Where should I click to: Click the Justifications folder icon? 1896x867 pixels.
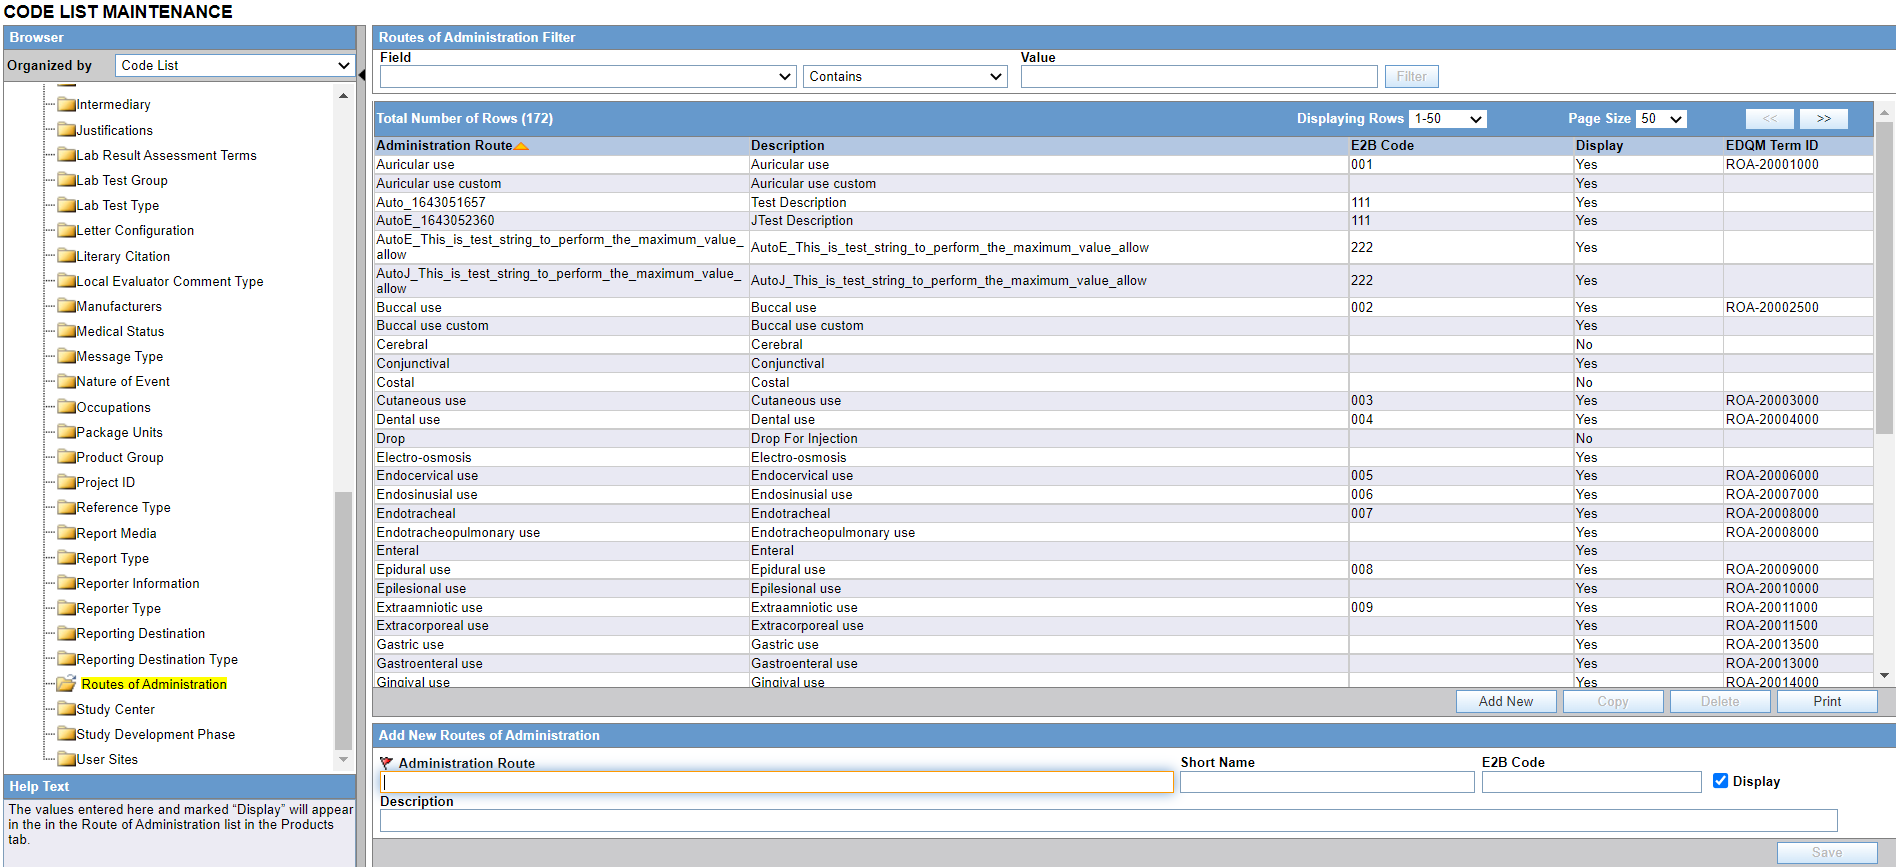pos(67,130)
